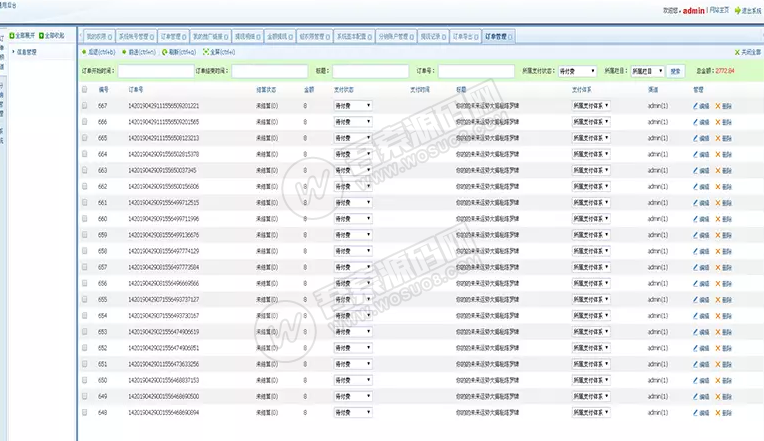Click the fullscreen (全屏) toolbar icon

point(206,50)
